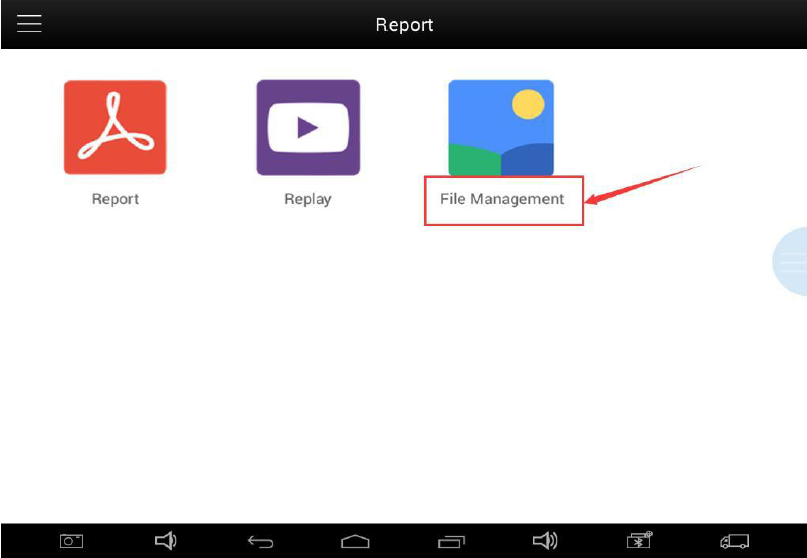807x558 pixels.
Task: Go to the Android home screen
Action: [355, 542]
